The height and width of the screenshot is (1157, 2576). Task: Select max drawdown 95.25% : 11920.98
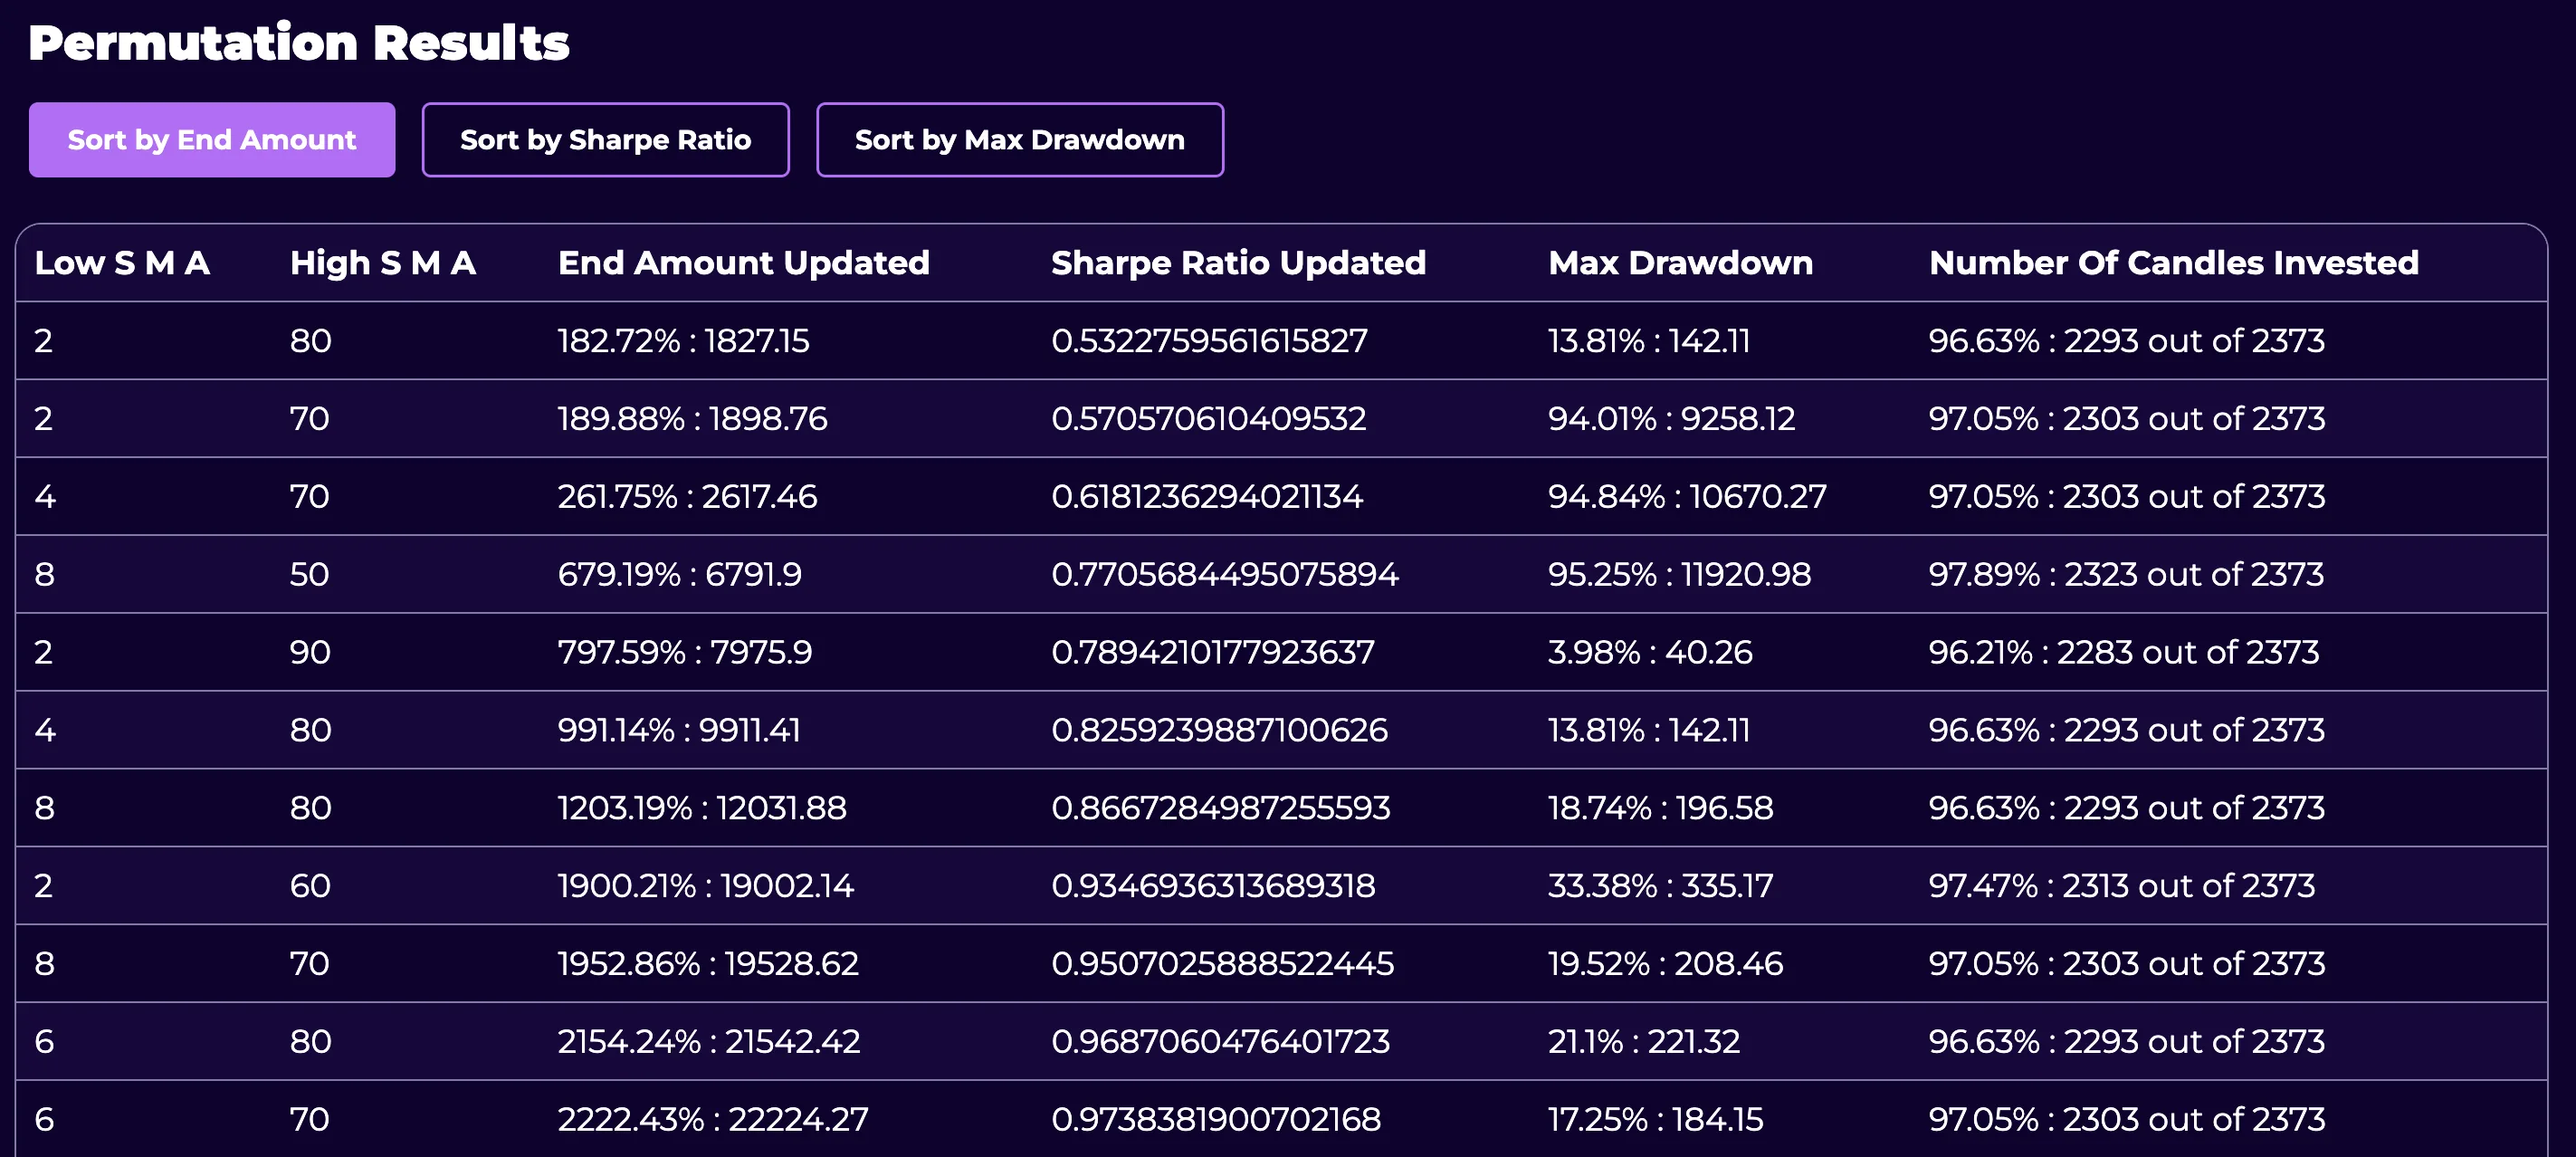[x=1679, y=575]
